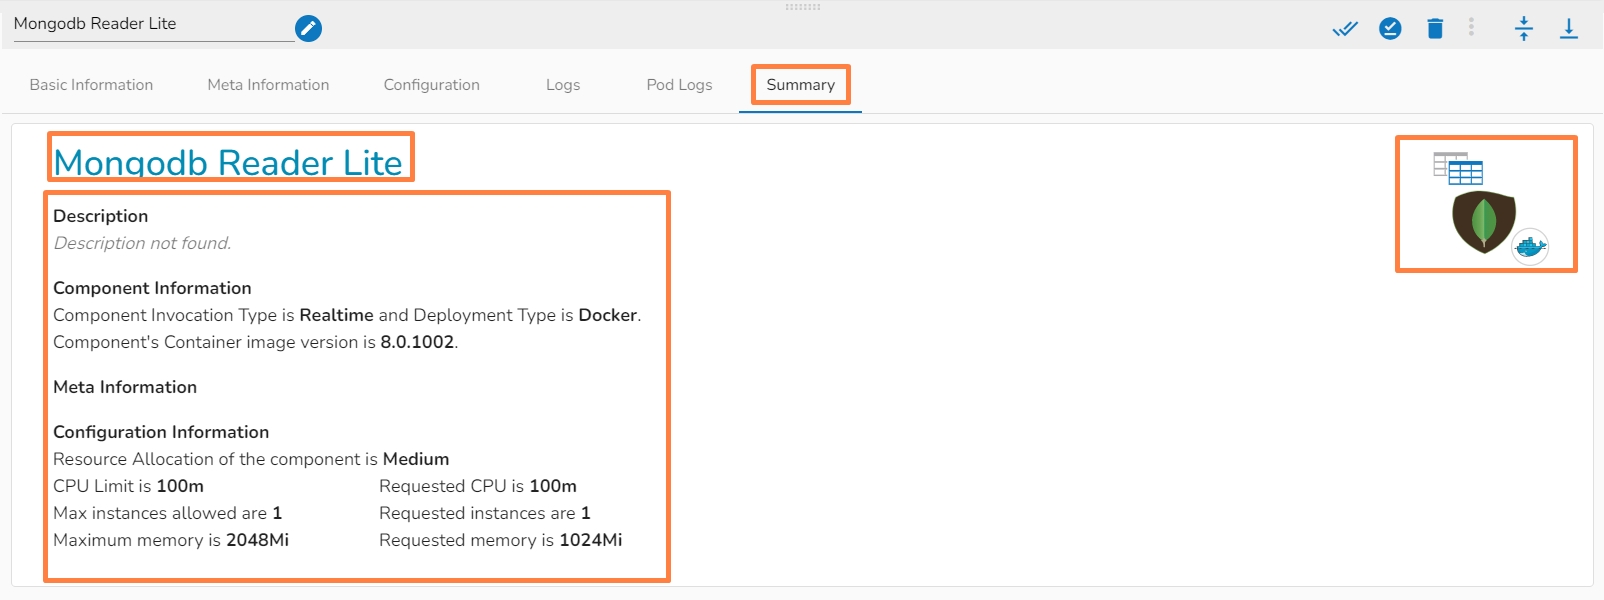Click the Description not found placeholder text
1604x600 pixels.
(x=142, y=243)
